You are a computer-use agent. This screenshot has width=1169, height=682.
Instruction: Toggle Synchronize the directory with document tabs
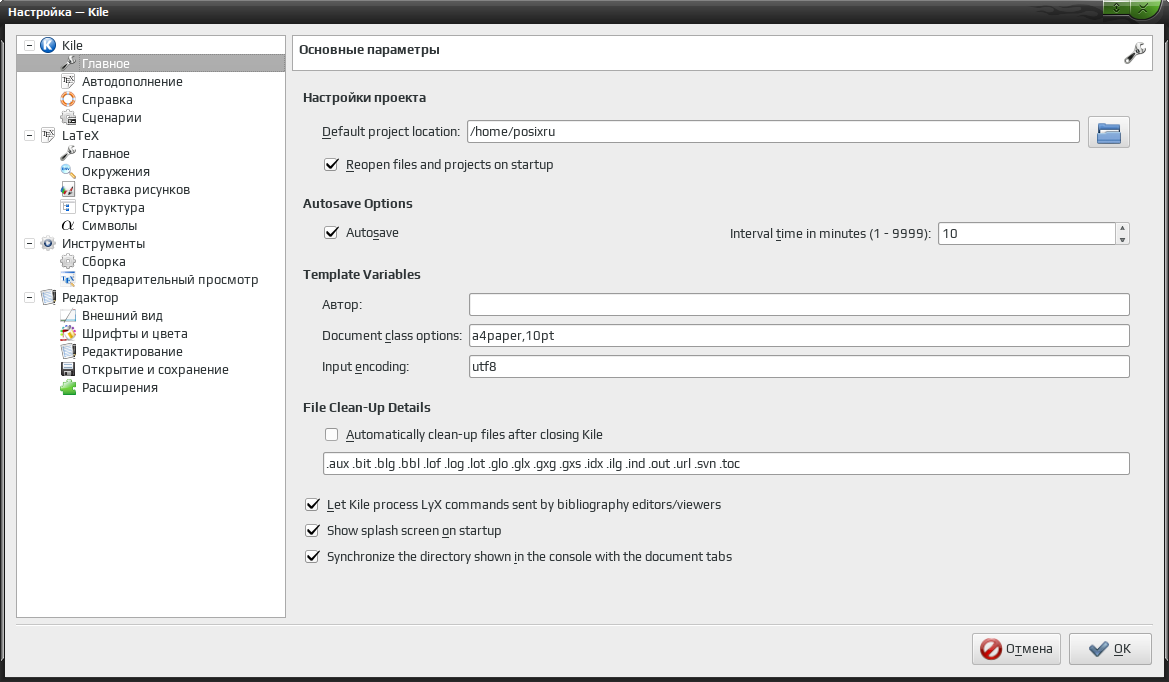point(312,557)
